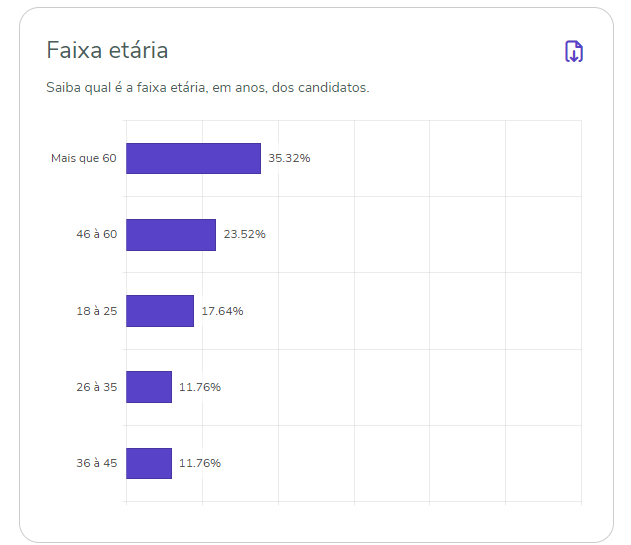Click the download chart file icon
The width and height of the screenshot is (631, 545).
[574, 52]
